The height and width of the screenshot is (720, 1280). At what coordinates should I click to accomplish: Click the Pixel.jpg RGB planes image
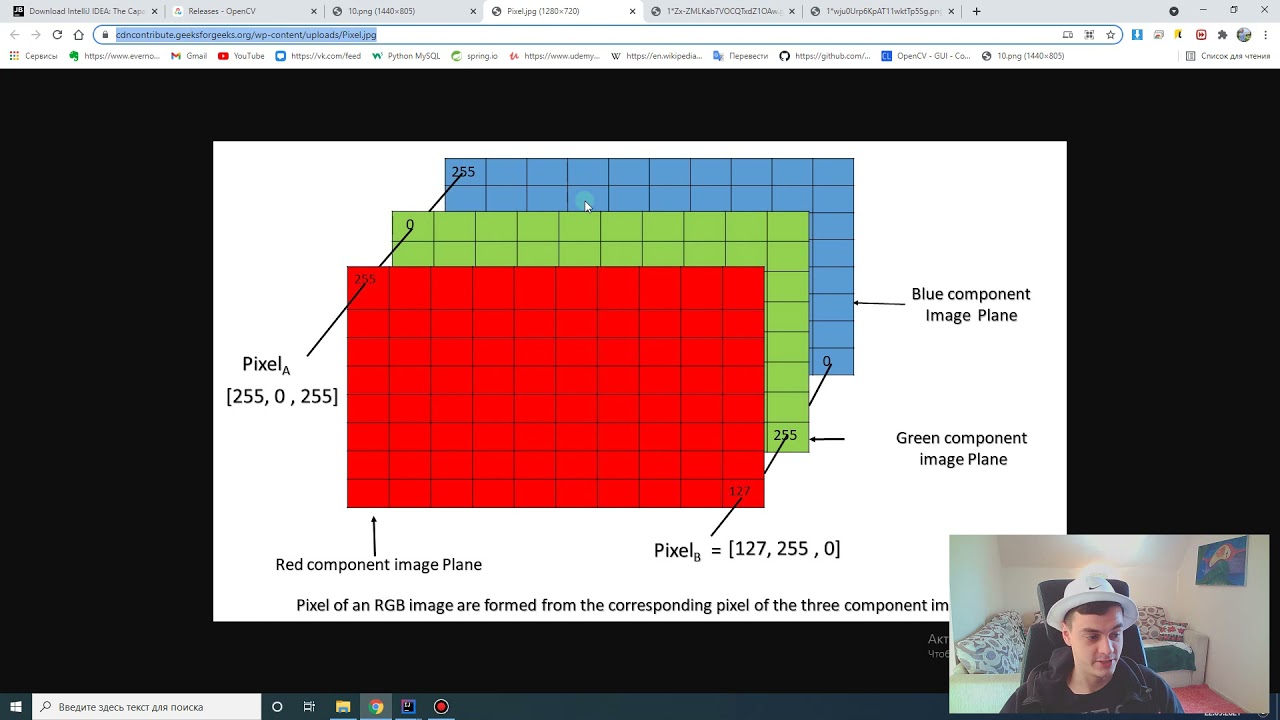pos(640,381)
